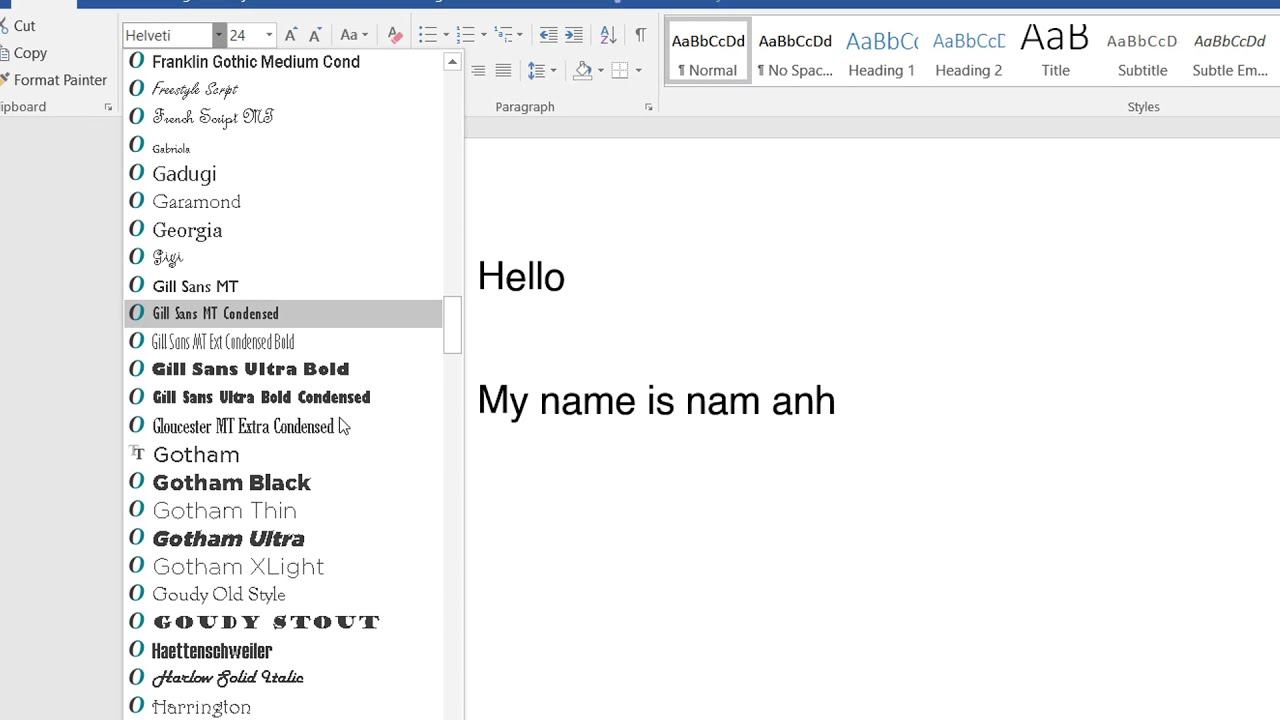This screenshot has width=1280, height=720.
Task: Open the Borders dropdown arrow
Action: tap(638, 70)
